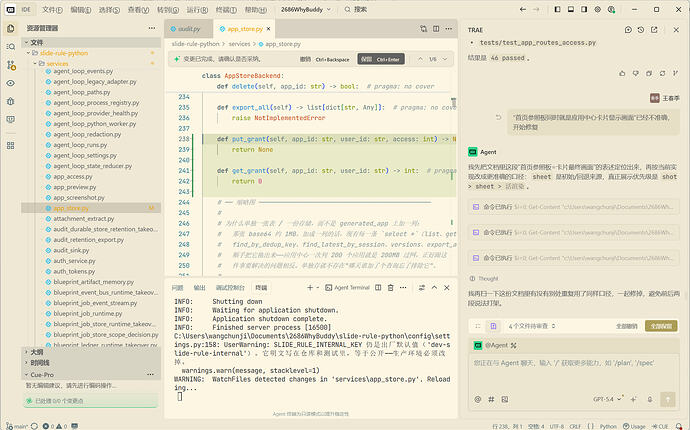This screenshot has height=430, width=690.
Task: Open auth_tokens.py in the file tree
Action: coord(74,272)
